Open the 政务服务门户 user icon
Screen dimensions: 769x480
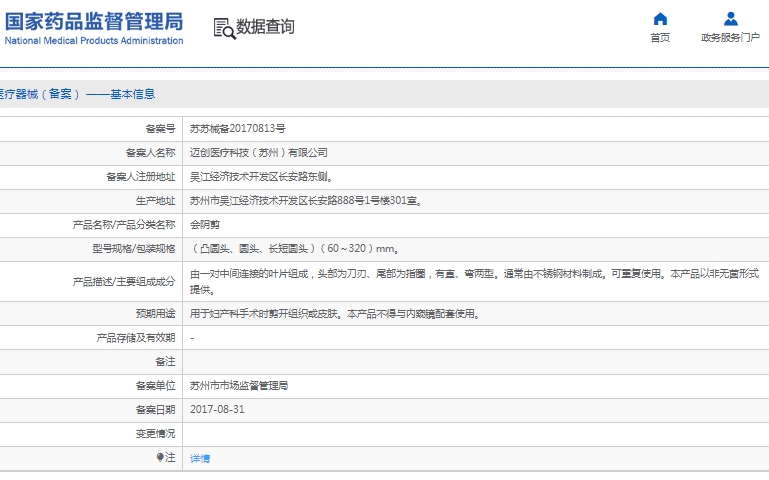730,19
